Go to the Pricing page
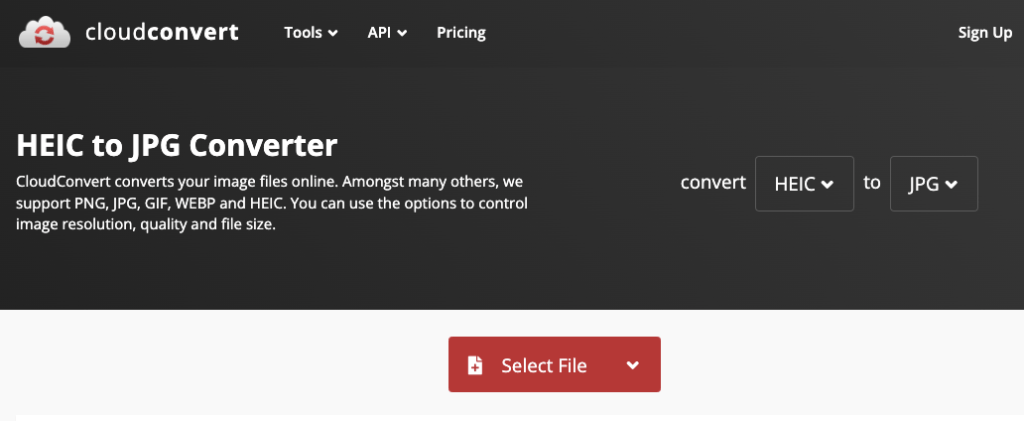Screen dimensions: 1024x421 (x=461, y=33)
